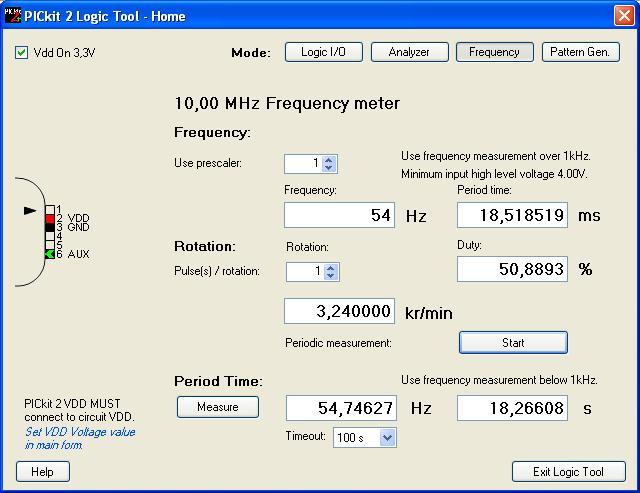This screenshot has width=640, height=493.
Task: Open the Timeout dropdown list
Action: pyautogui.click(x=387, y=438)
